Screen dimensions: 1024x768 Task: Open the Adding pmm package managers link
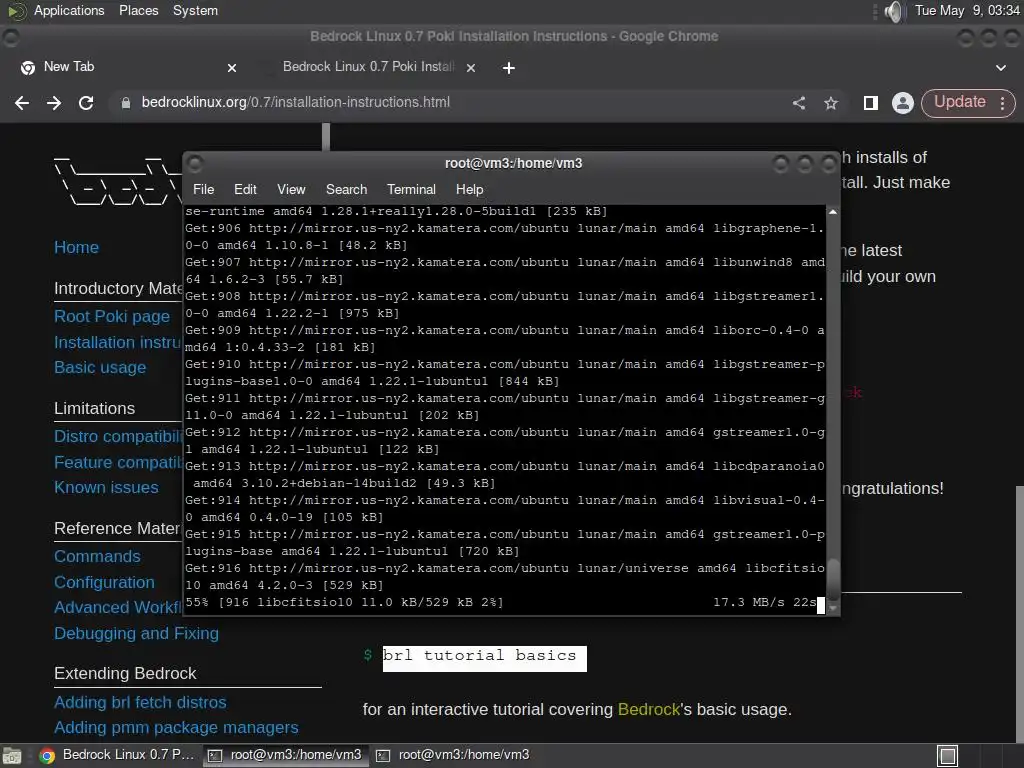click(x=176, y=728)
